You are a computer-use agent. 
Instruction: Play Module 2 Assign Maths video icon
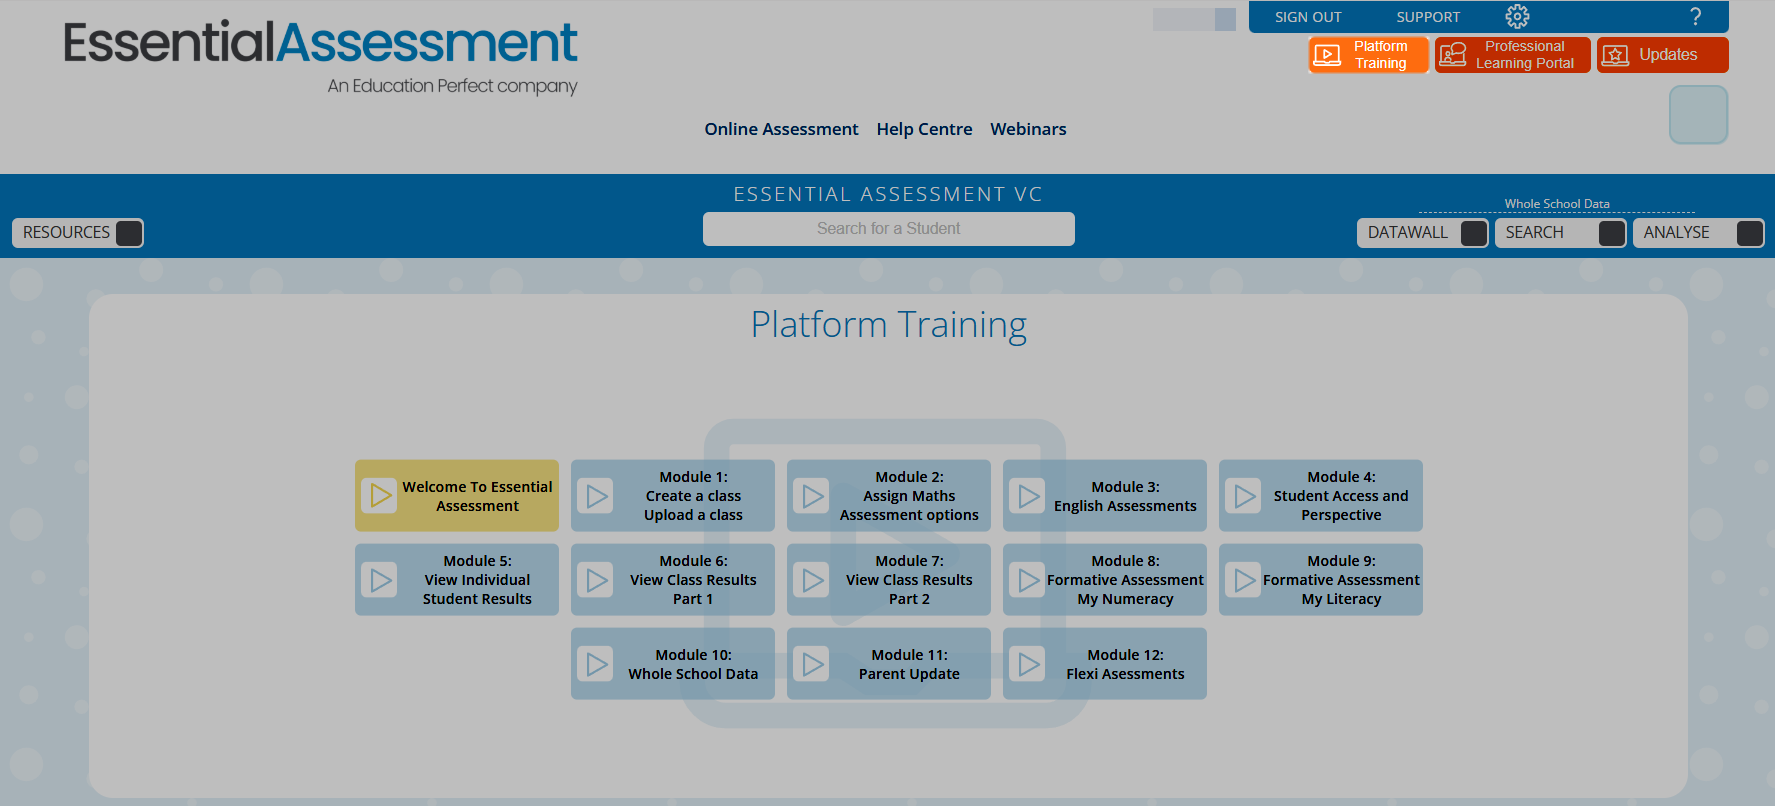point(813,496)
